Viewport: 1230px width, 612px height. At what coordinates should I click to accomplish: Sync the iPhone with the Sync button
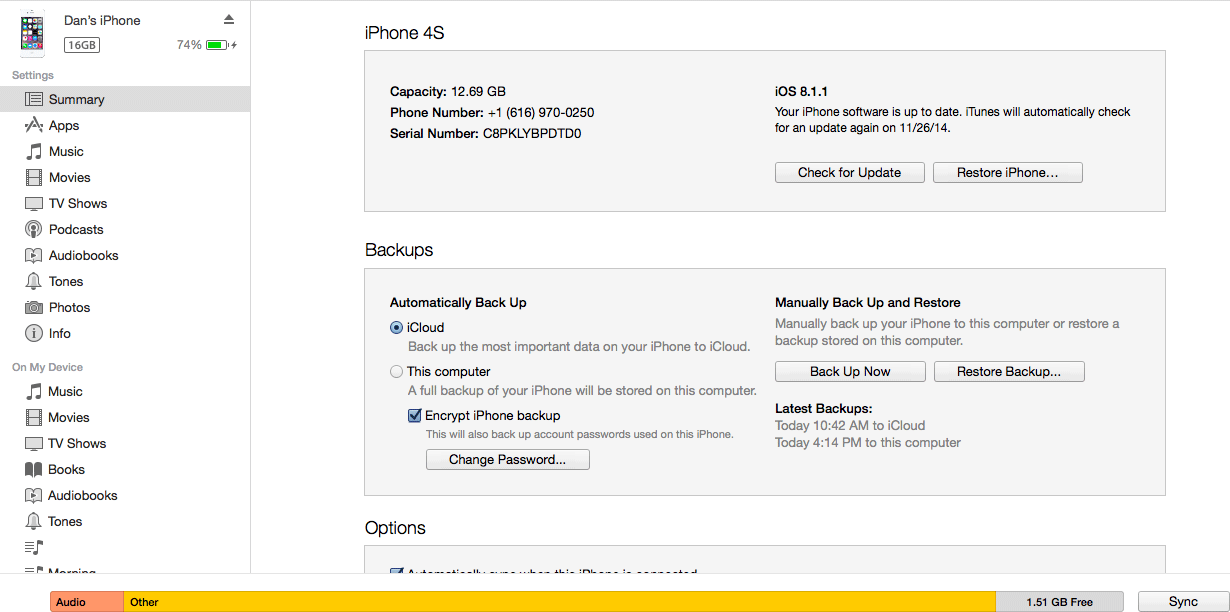tap(1183, 602)
